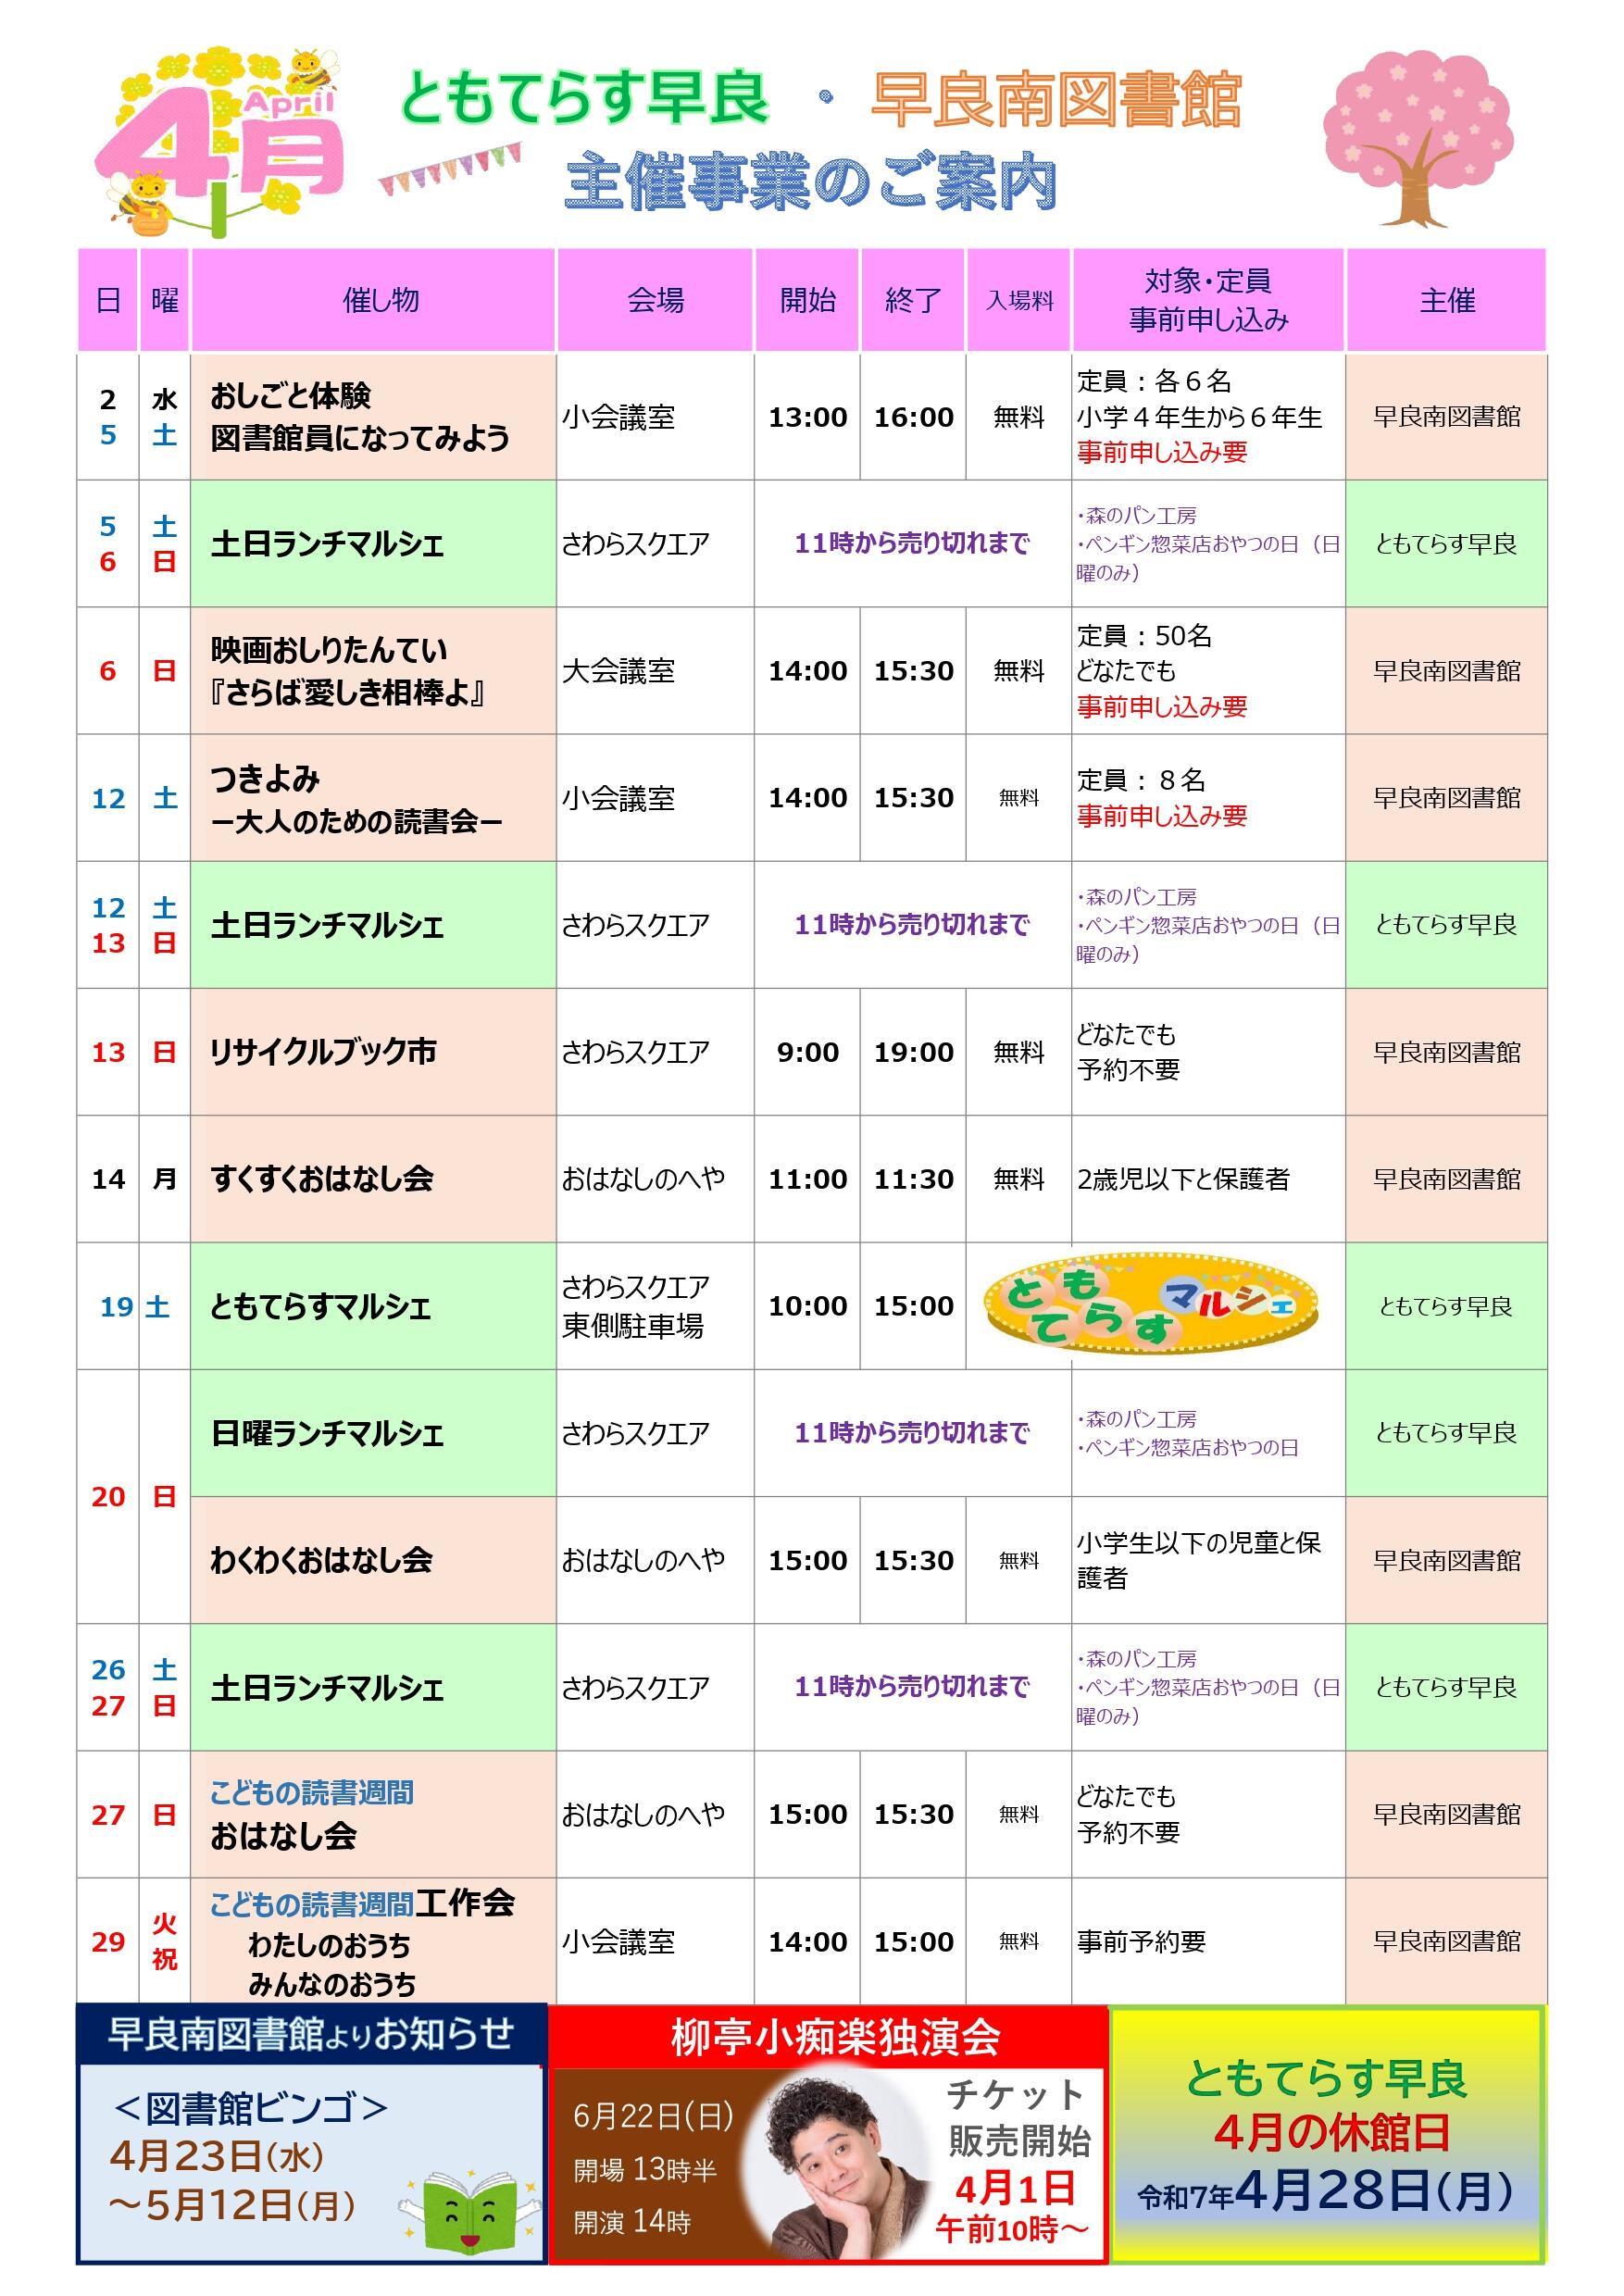The width and height of the screenshot is (1624, 2296).
Task: Click 11時から売り切れまで in the 5–6日 row
Action: point(912,543)
